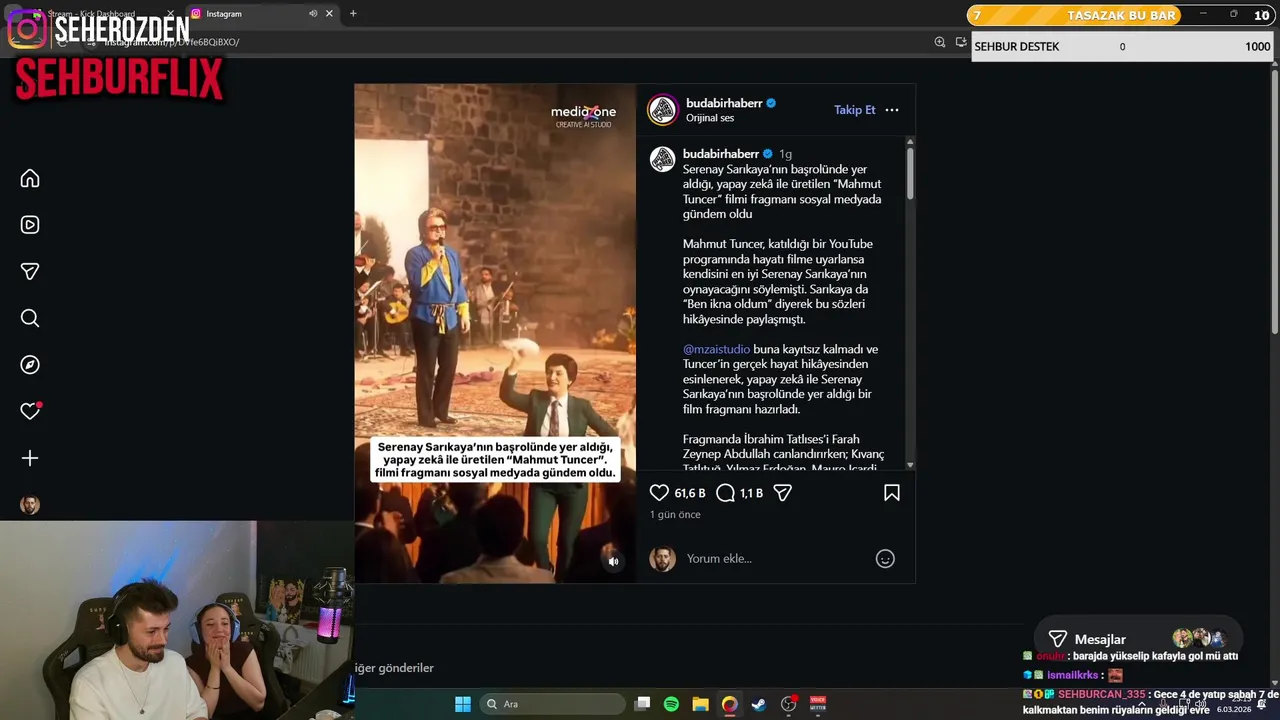Go to the Instagram Home icon
This screenshot has height=720, width=1280.
point(30,178)
